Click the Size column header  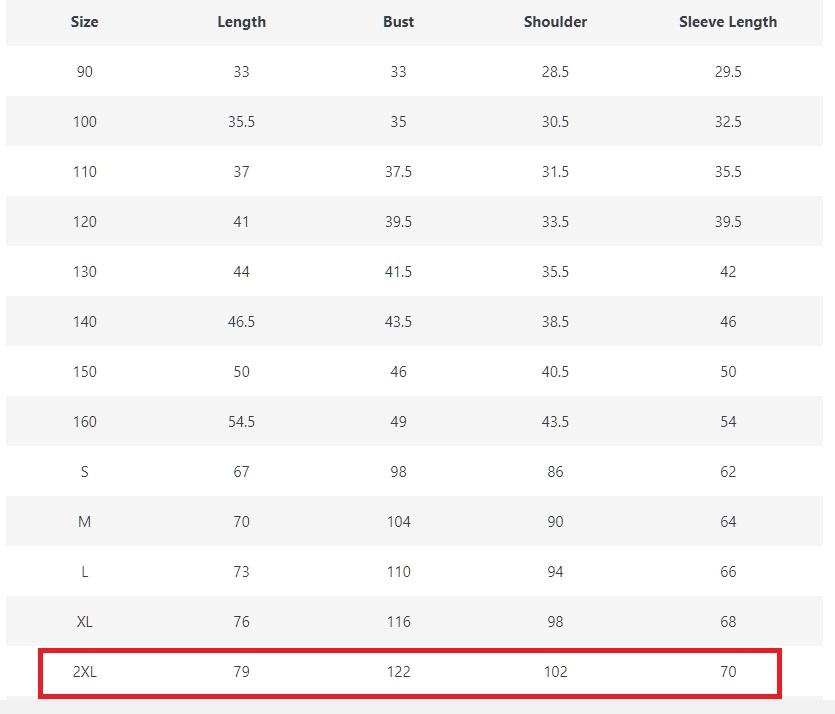click(x=85, y=22)
